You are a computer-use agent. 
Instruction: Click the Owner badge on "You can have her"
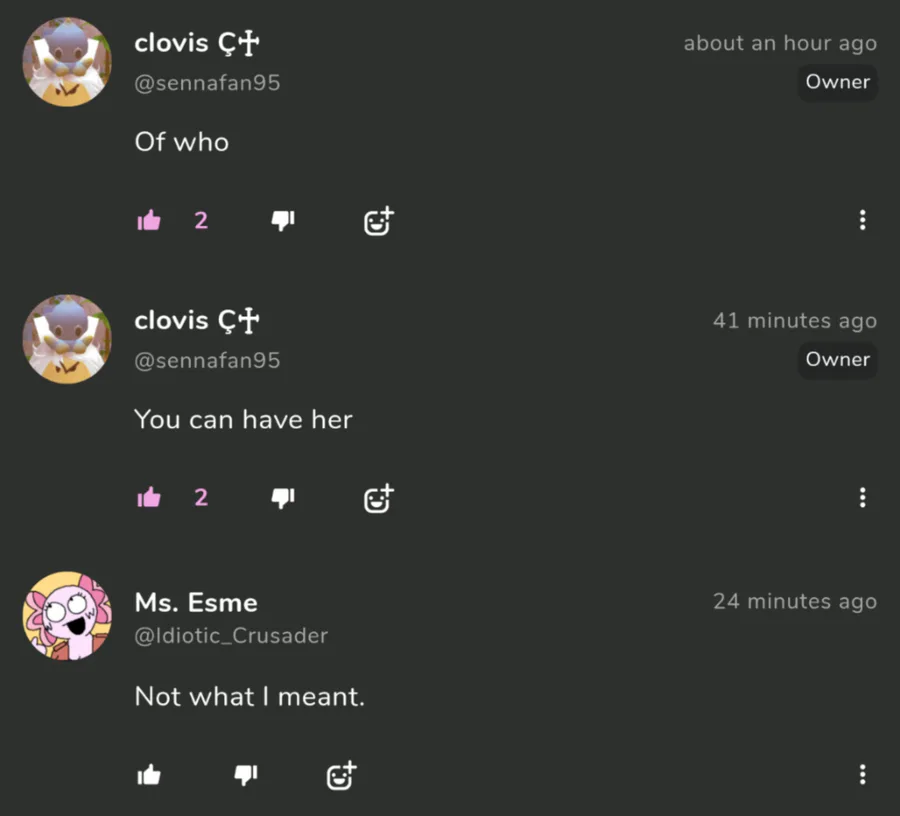pos(837,359)
